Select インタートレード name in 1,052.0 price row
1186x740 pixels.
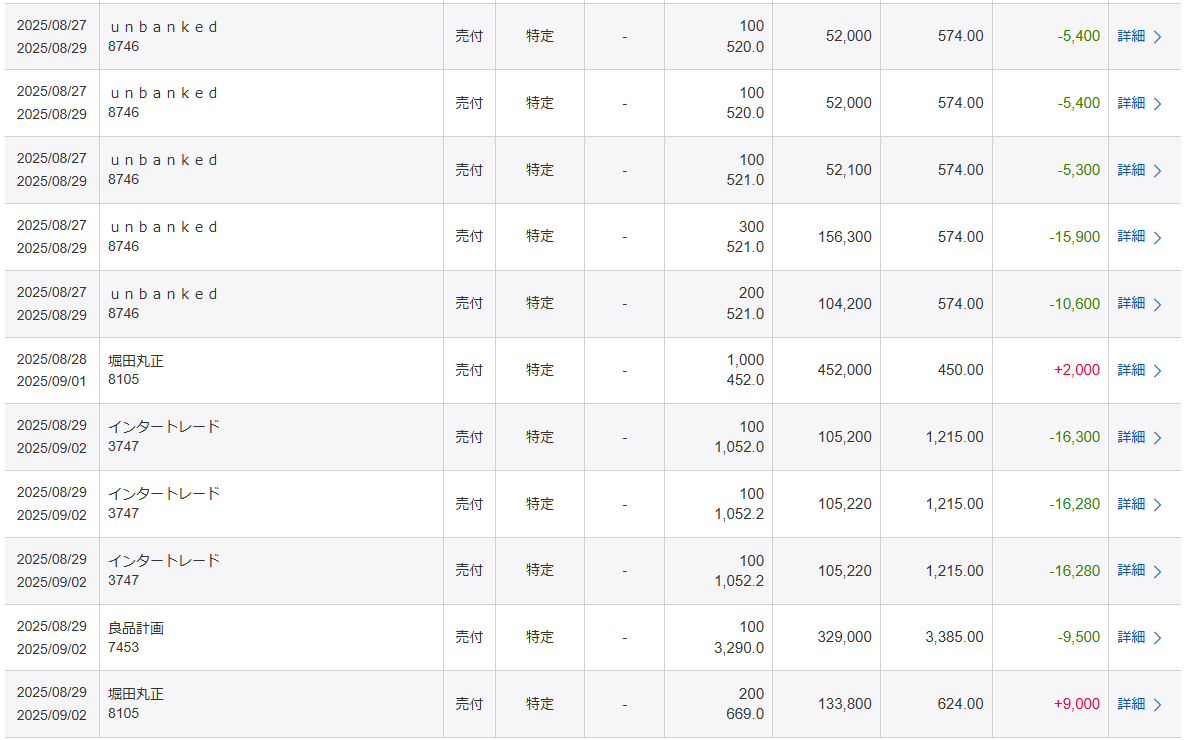pyautogui.click(x=163, y=427)
